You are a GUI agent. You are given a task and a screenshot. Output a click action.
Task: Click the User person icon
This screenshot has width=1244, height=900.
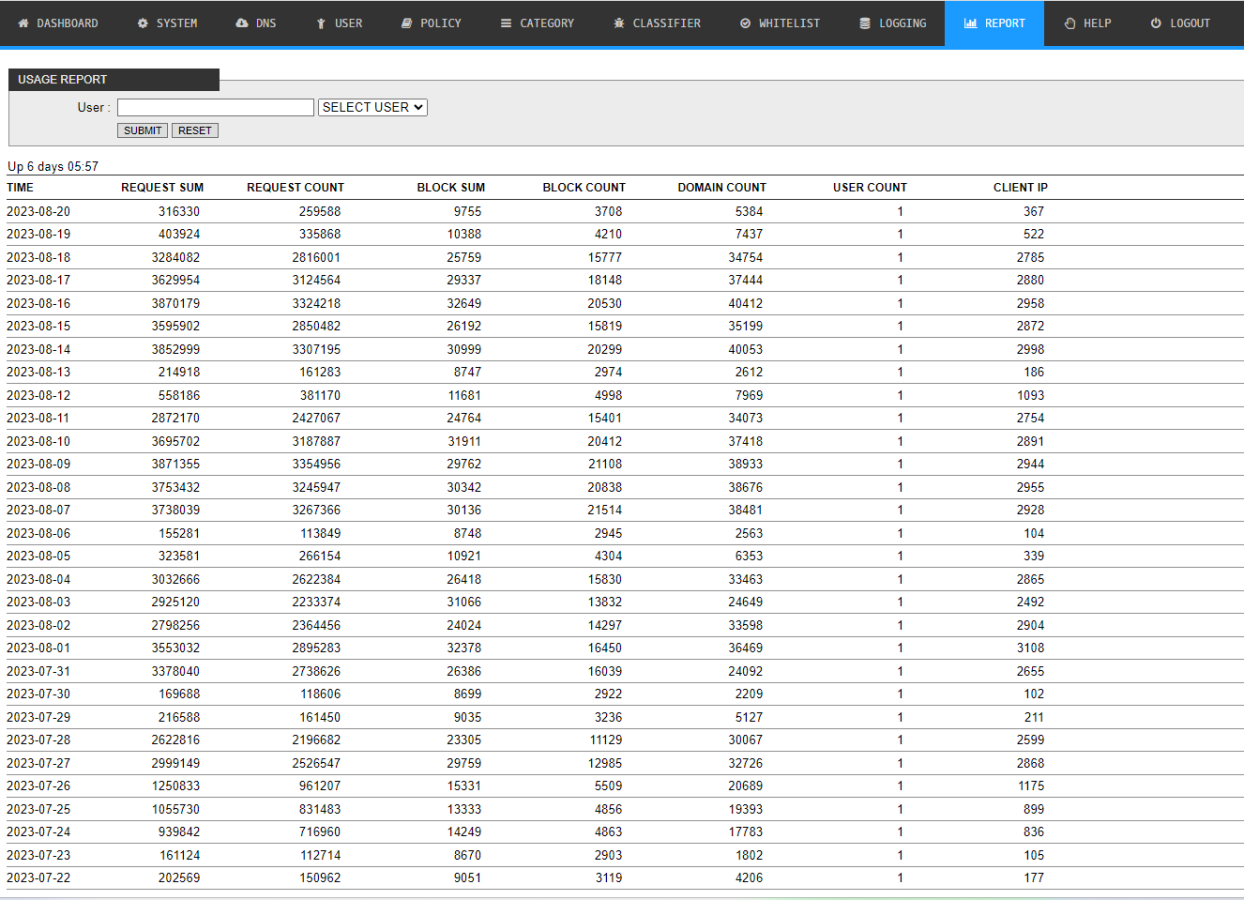(x=321, y=23)
